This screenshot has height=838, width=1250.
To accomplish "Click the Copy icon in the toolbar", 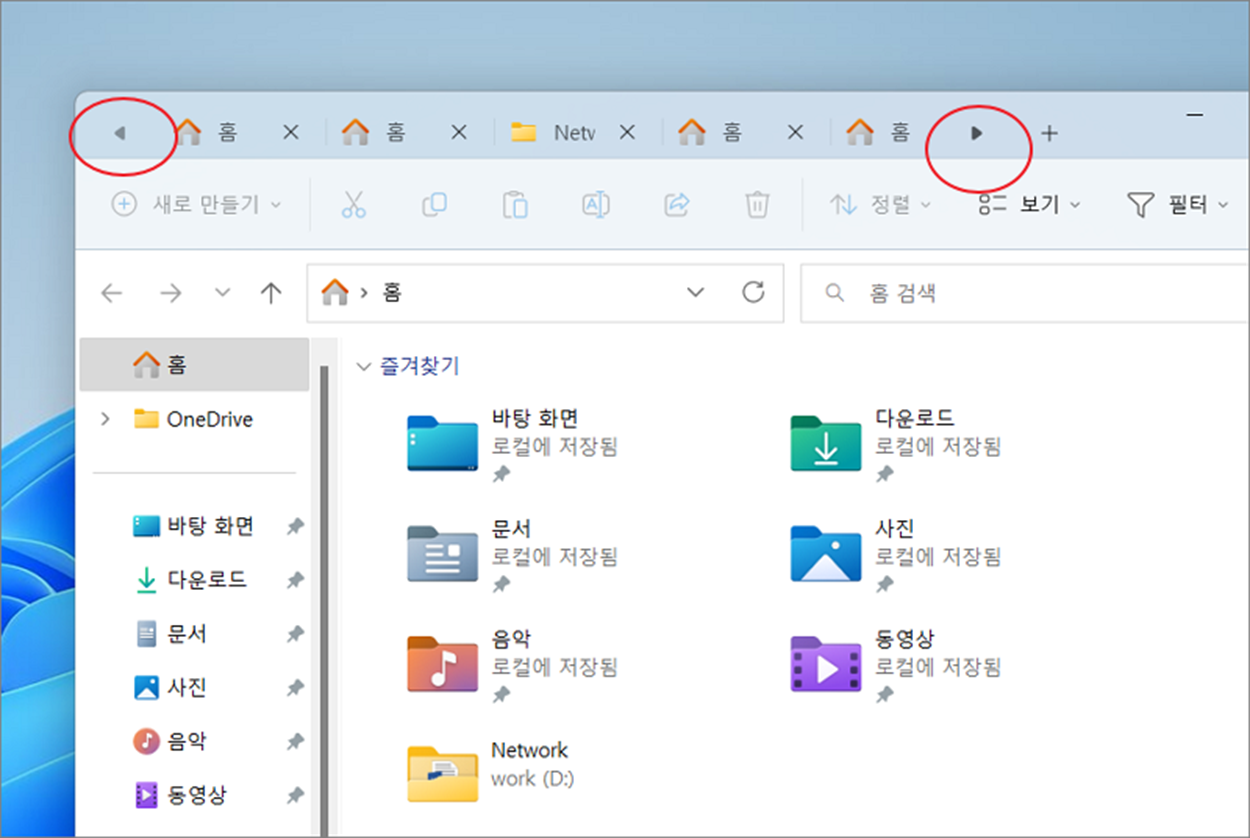I will (x=434, y=205).
